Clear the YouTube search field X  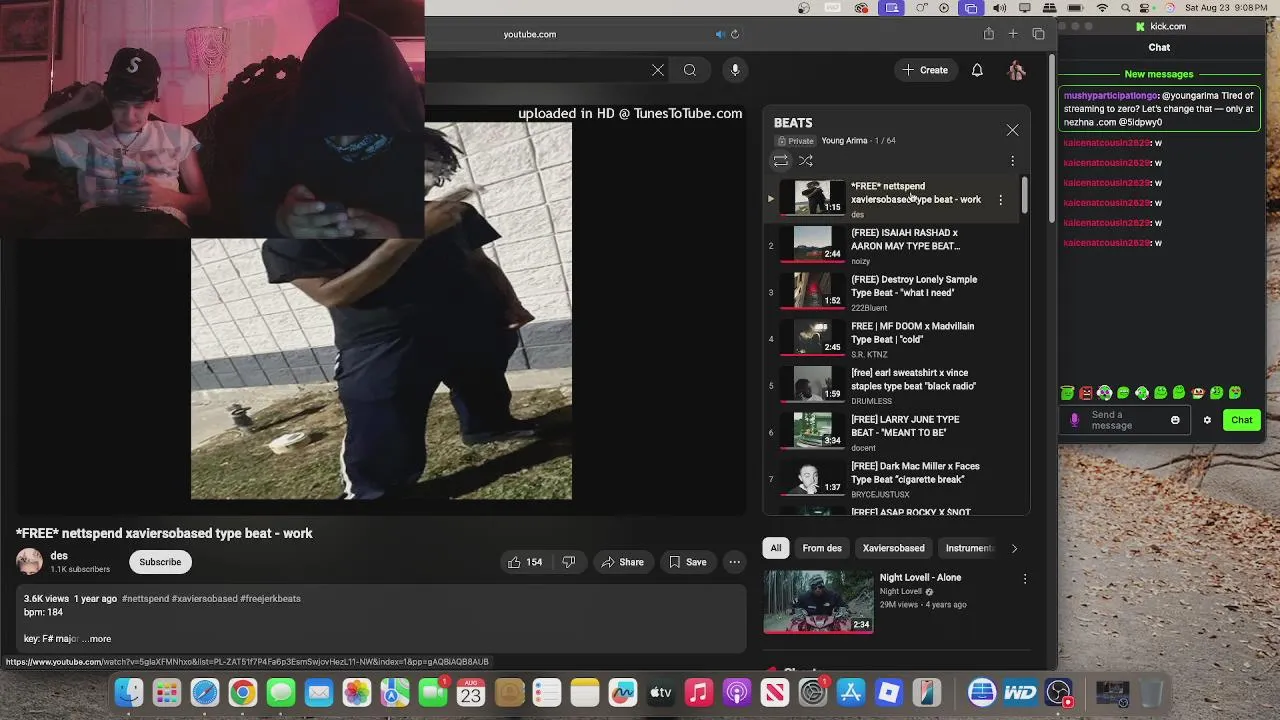[658, 70]
